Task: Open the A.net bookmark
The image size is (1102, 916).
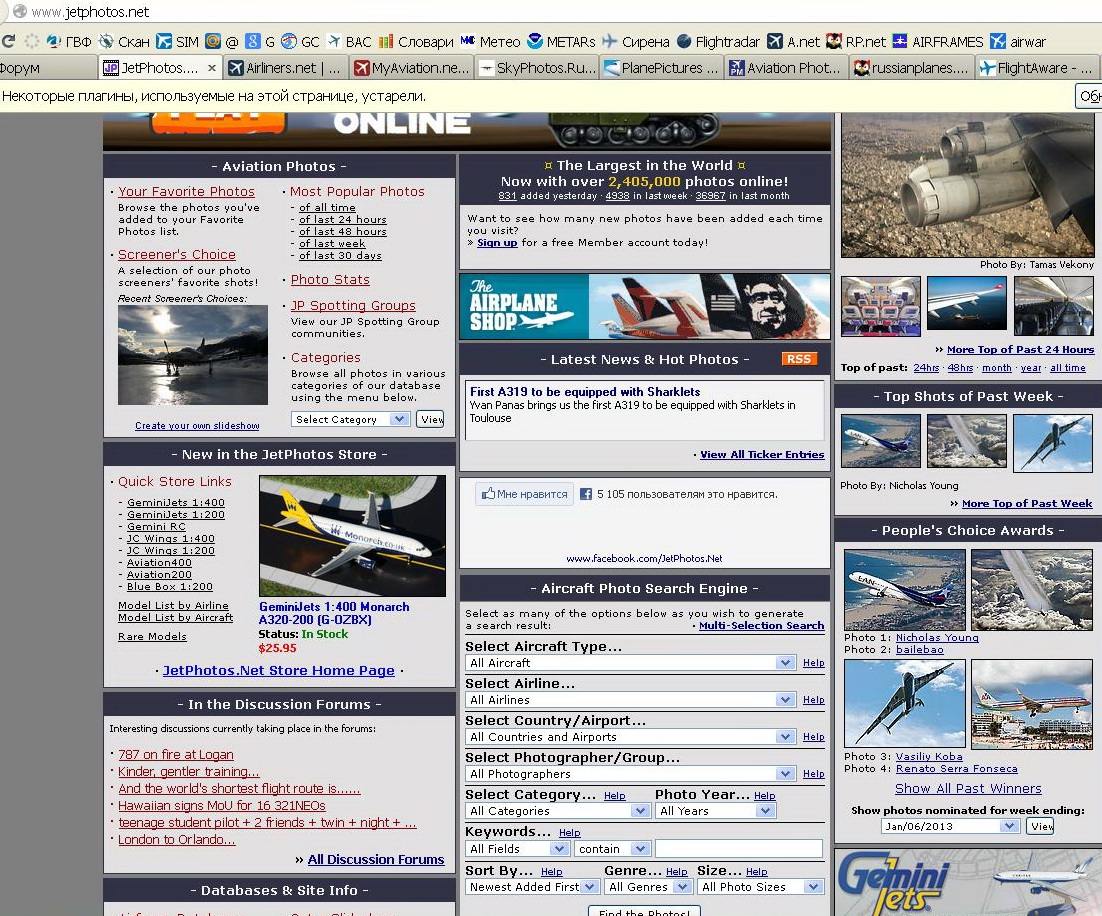Action: [793, 41]
